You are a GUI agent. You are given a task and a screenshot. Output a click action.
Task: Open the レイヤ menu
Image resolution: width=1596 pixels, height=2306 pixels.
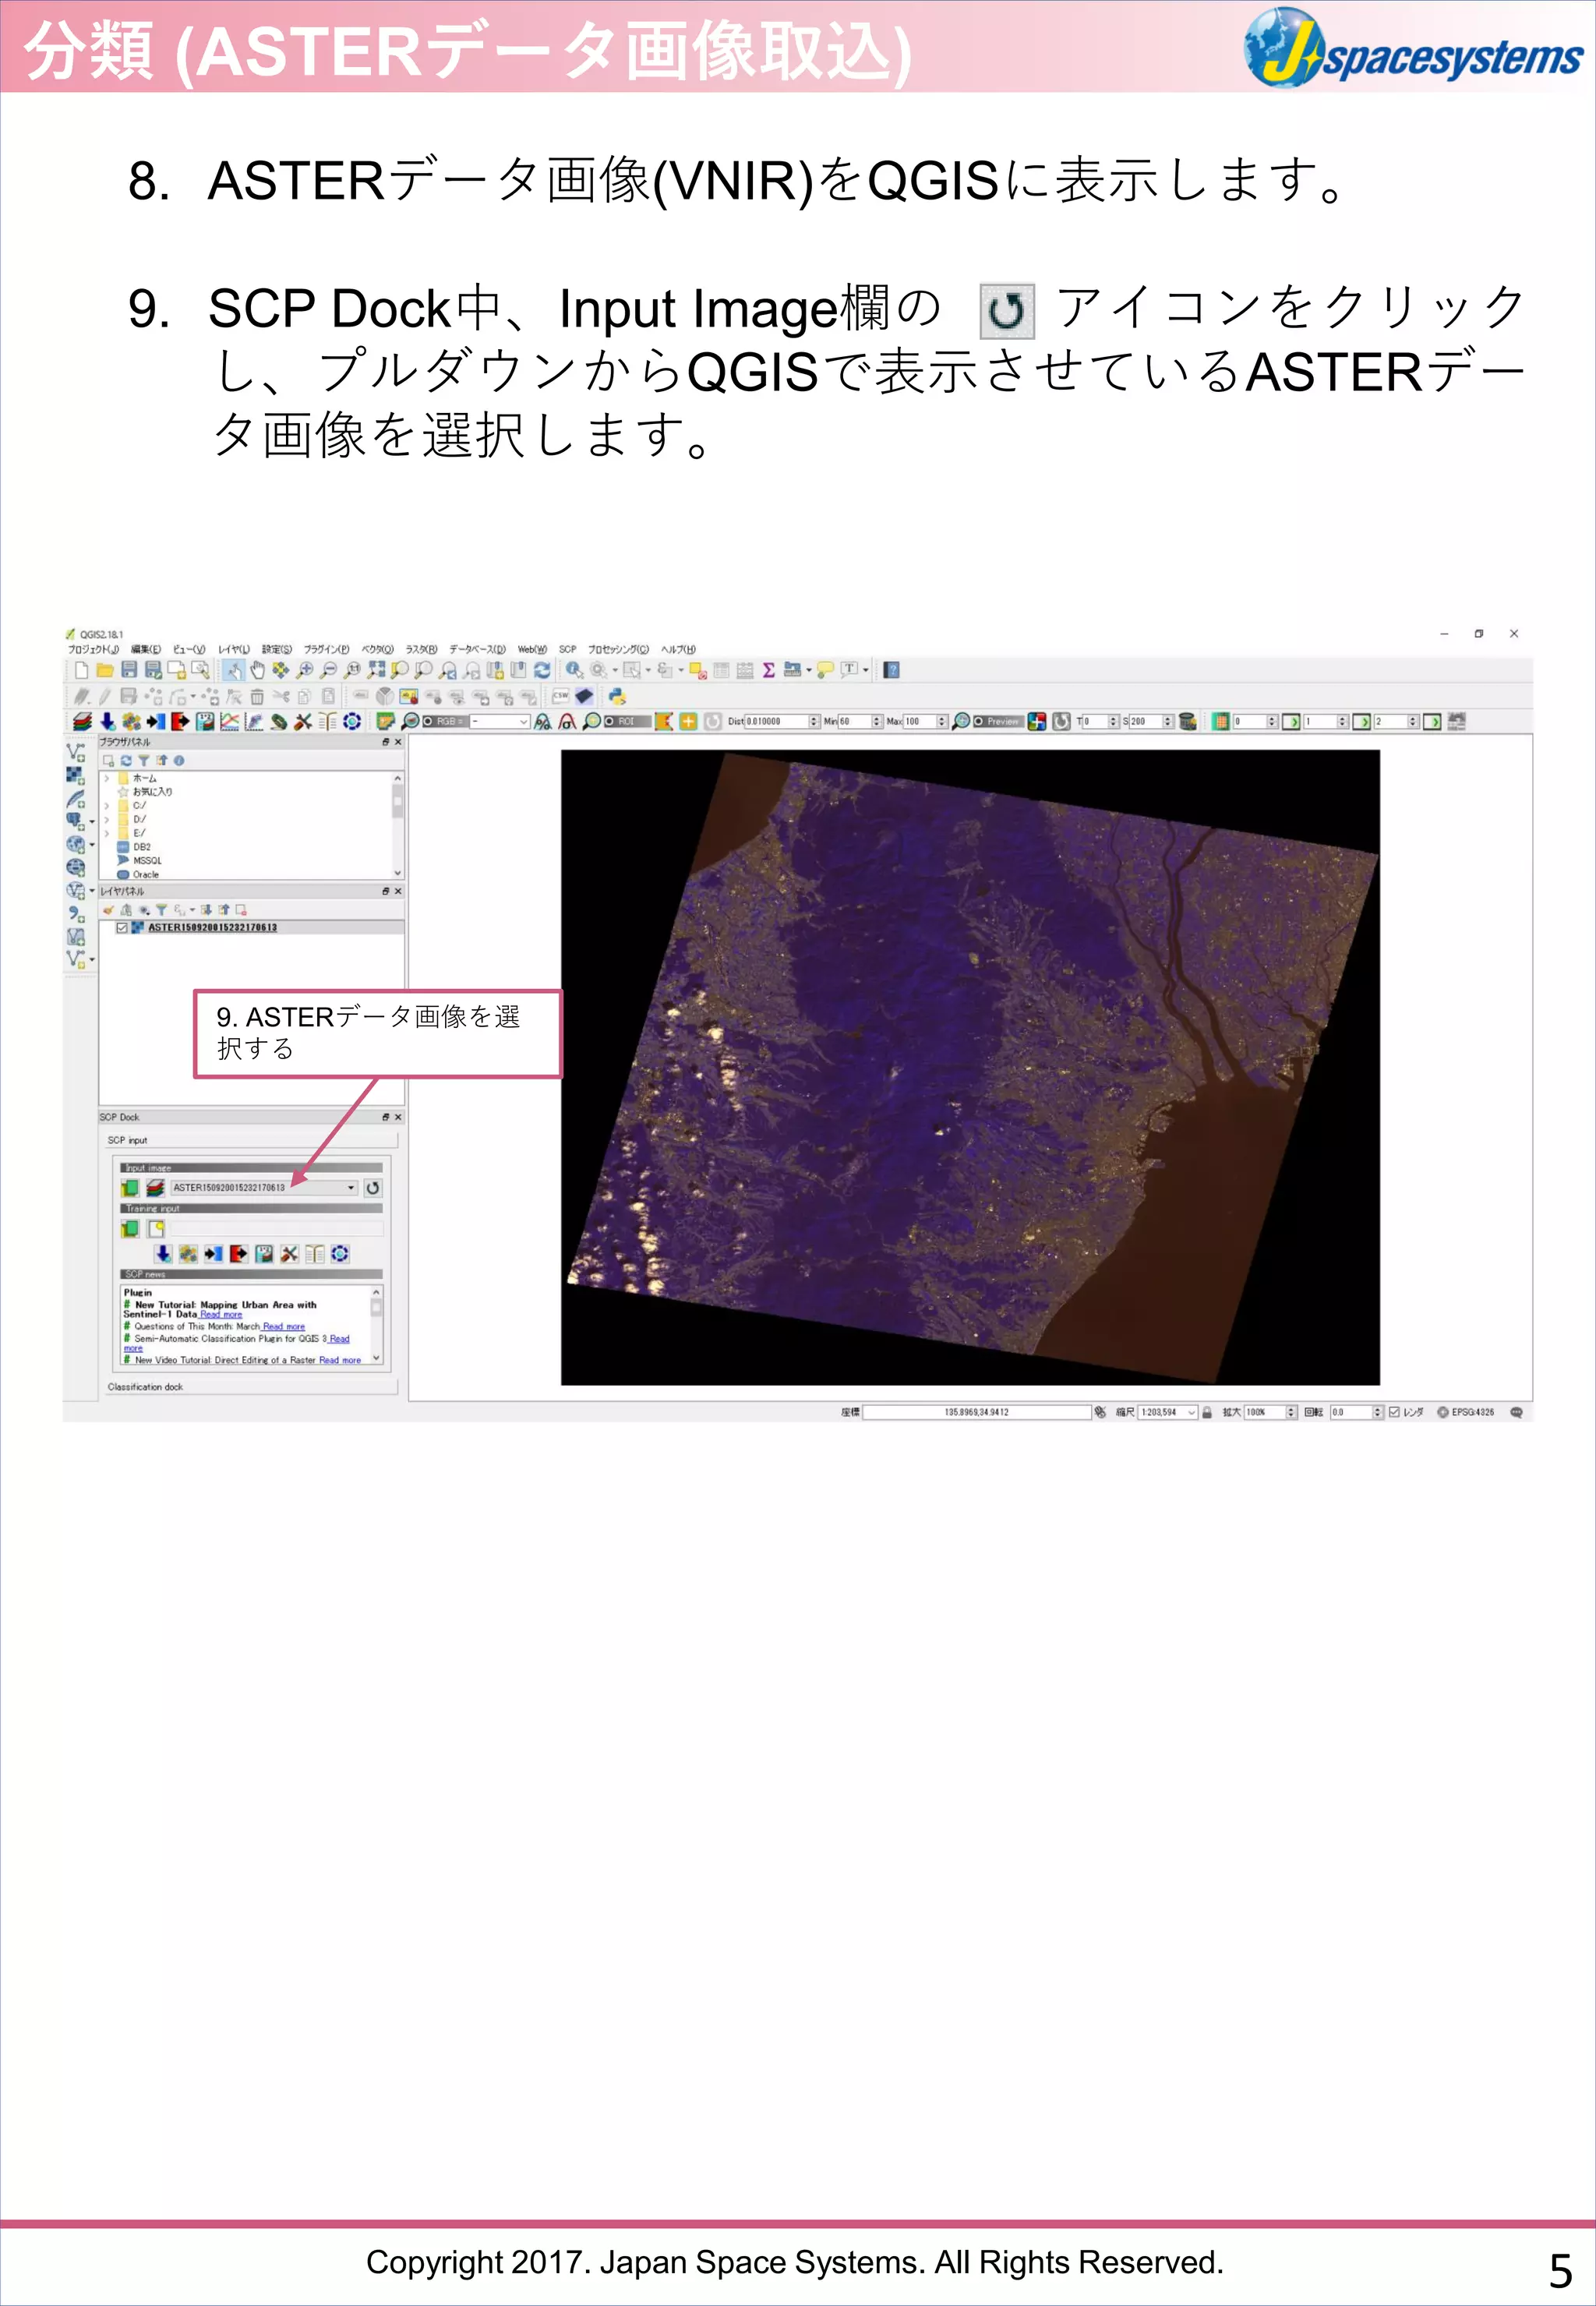tap(234, 649)
